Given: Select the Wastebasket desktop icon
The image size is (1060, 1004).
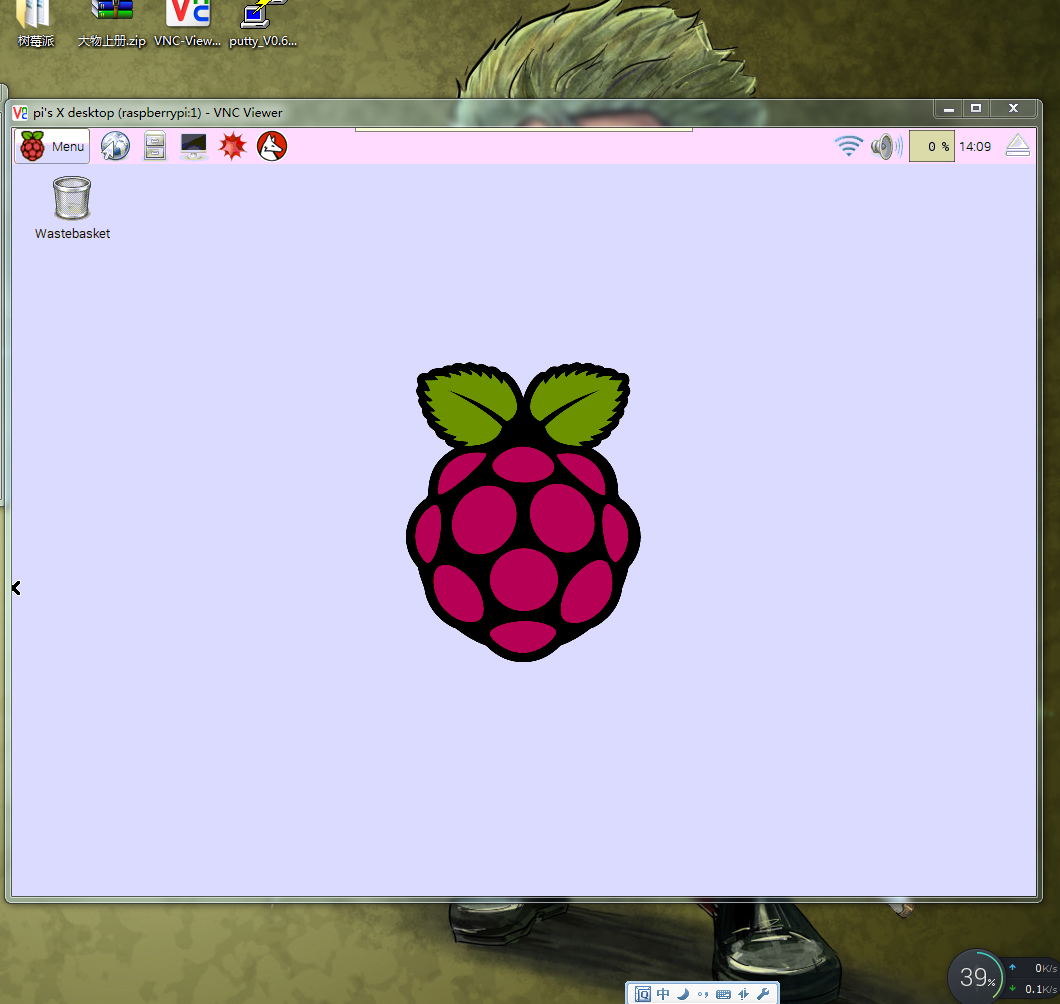Looking at the screenshot, I should (x=72, y=208).
